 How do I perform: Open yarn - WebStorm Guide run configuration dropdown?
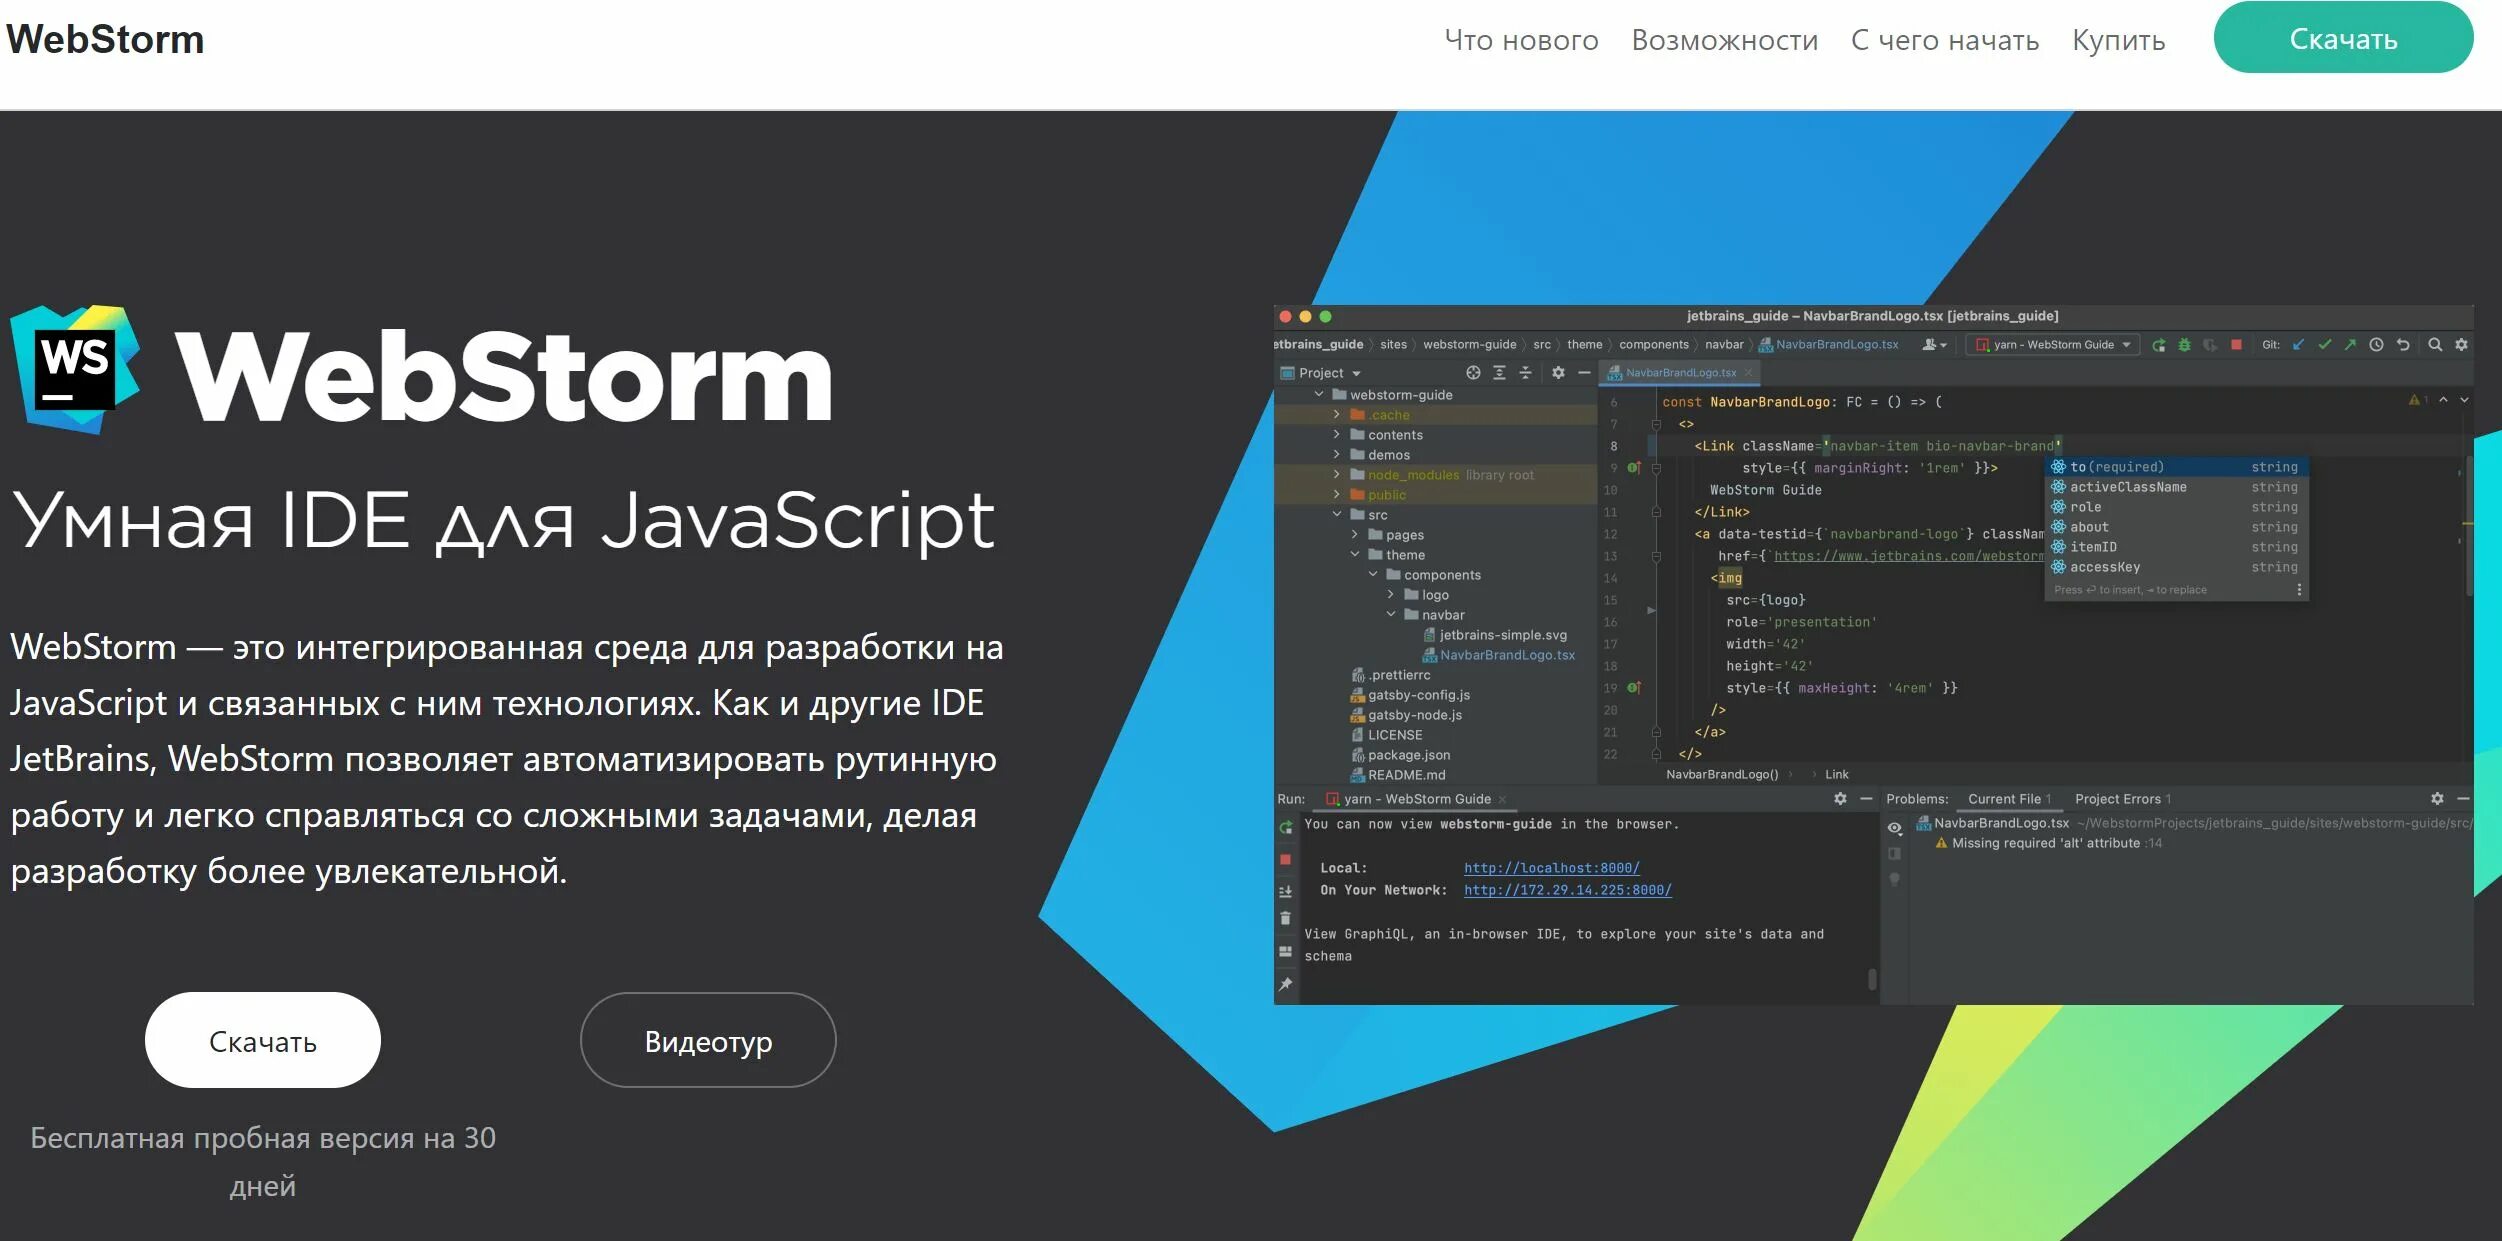[x=2054, y=345]
